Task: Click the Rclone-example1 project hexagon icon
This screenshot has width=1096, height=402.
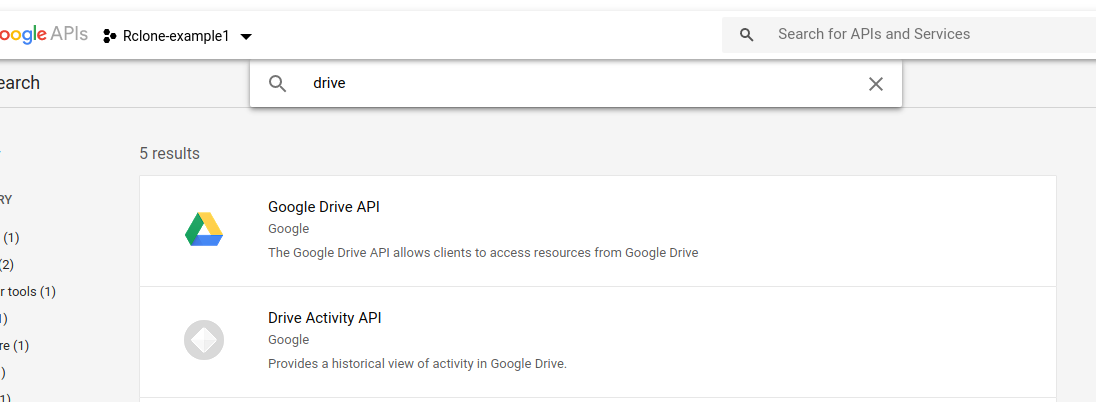Action: point(110,36)
